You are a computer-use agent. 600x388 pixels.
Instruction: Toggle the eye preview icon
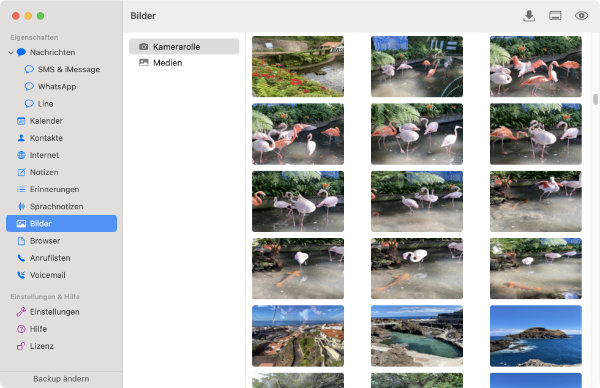(x=581, y=16)
